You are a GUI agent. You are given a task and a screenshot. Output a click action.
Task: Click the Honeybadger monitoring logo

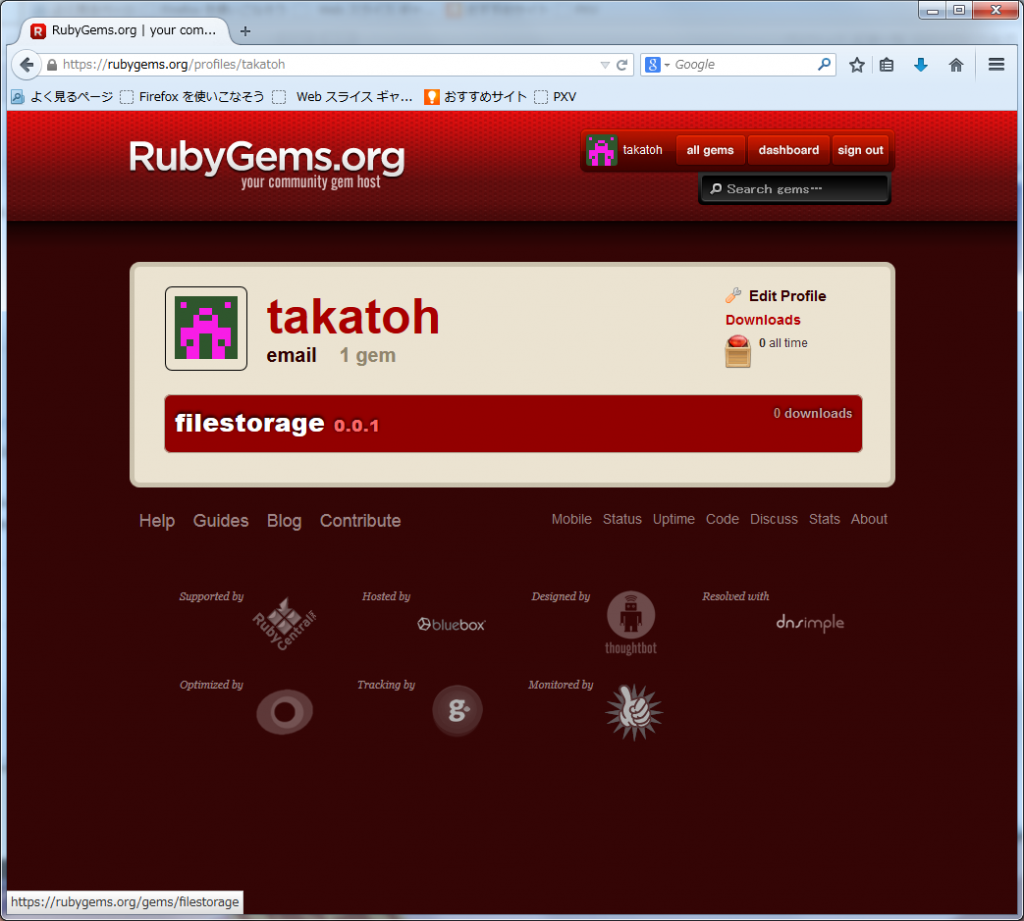(x=632, y=711)
